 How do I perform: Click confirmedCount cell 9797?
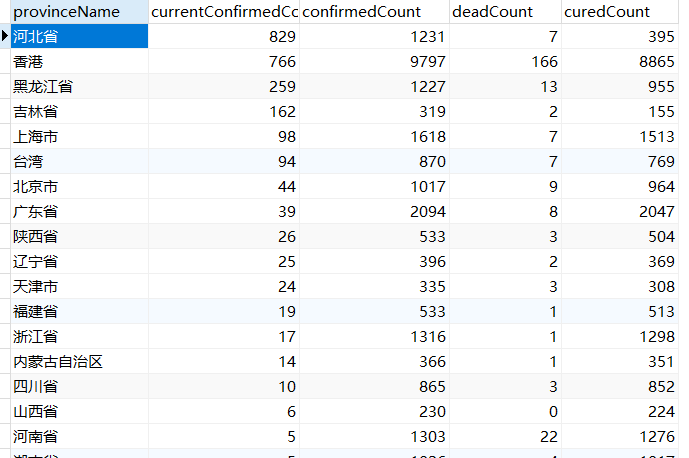pos(374,61)
